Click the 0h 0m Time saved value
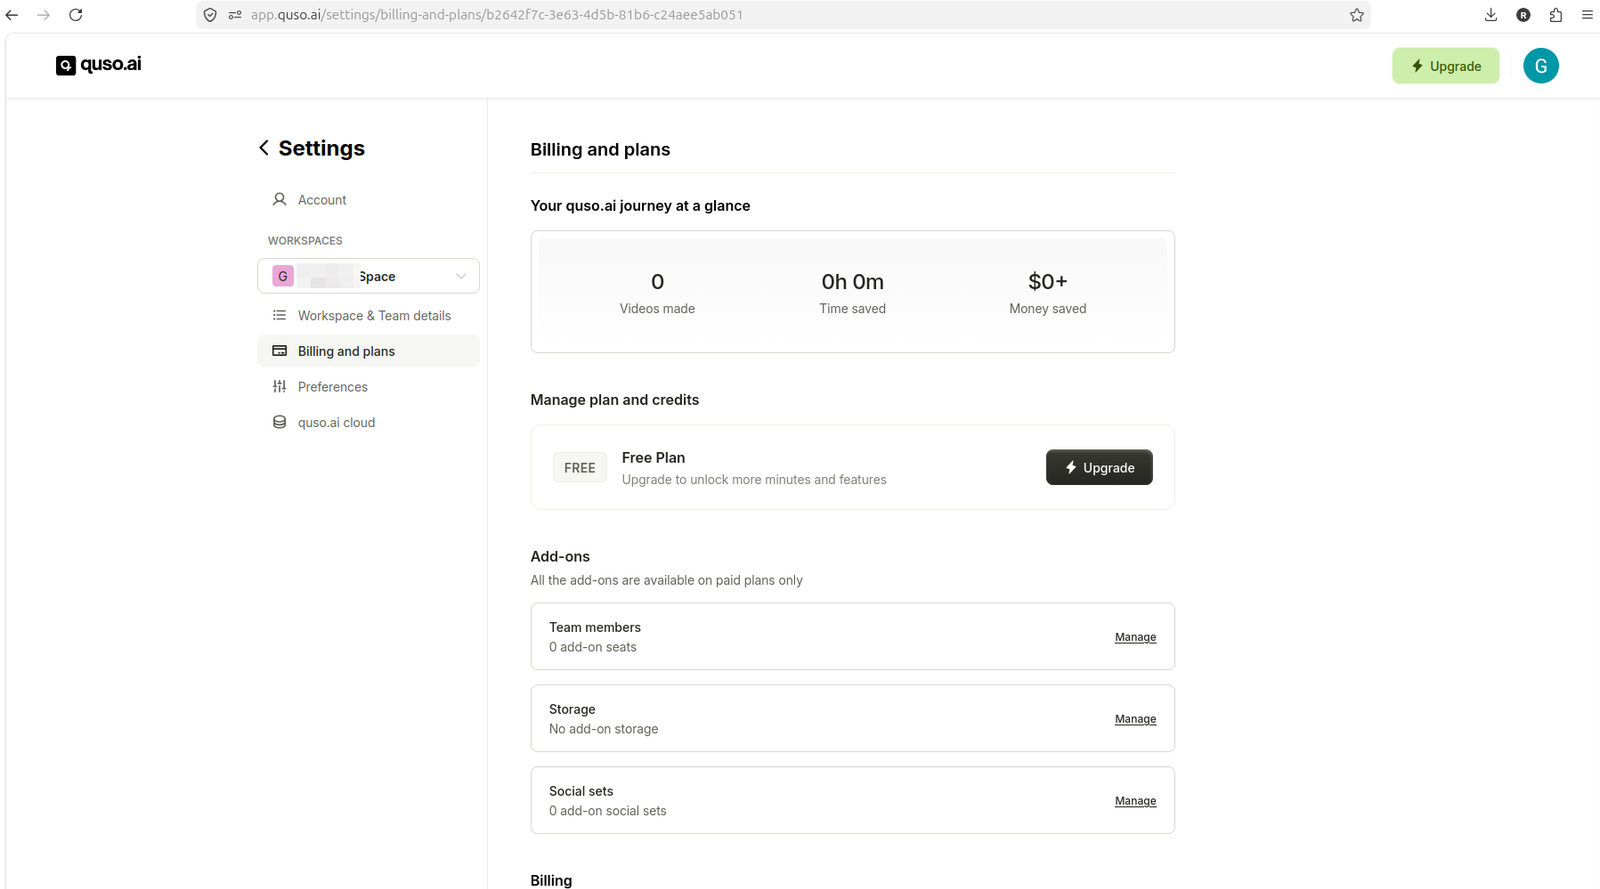This screenshot has width=1600, height=889. pyautogui.click(x=852, y=282)
